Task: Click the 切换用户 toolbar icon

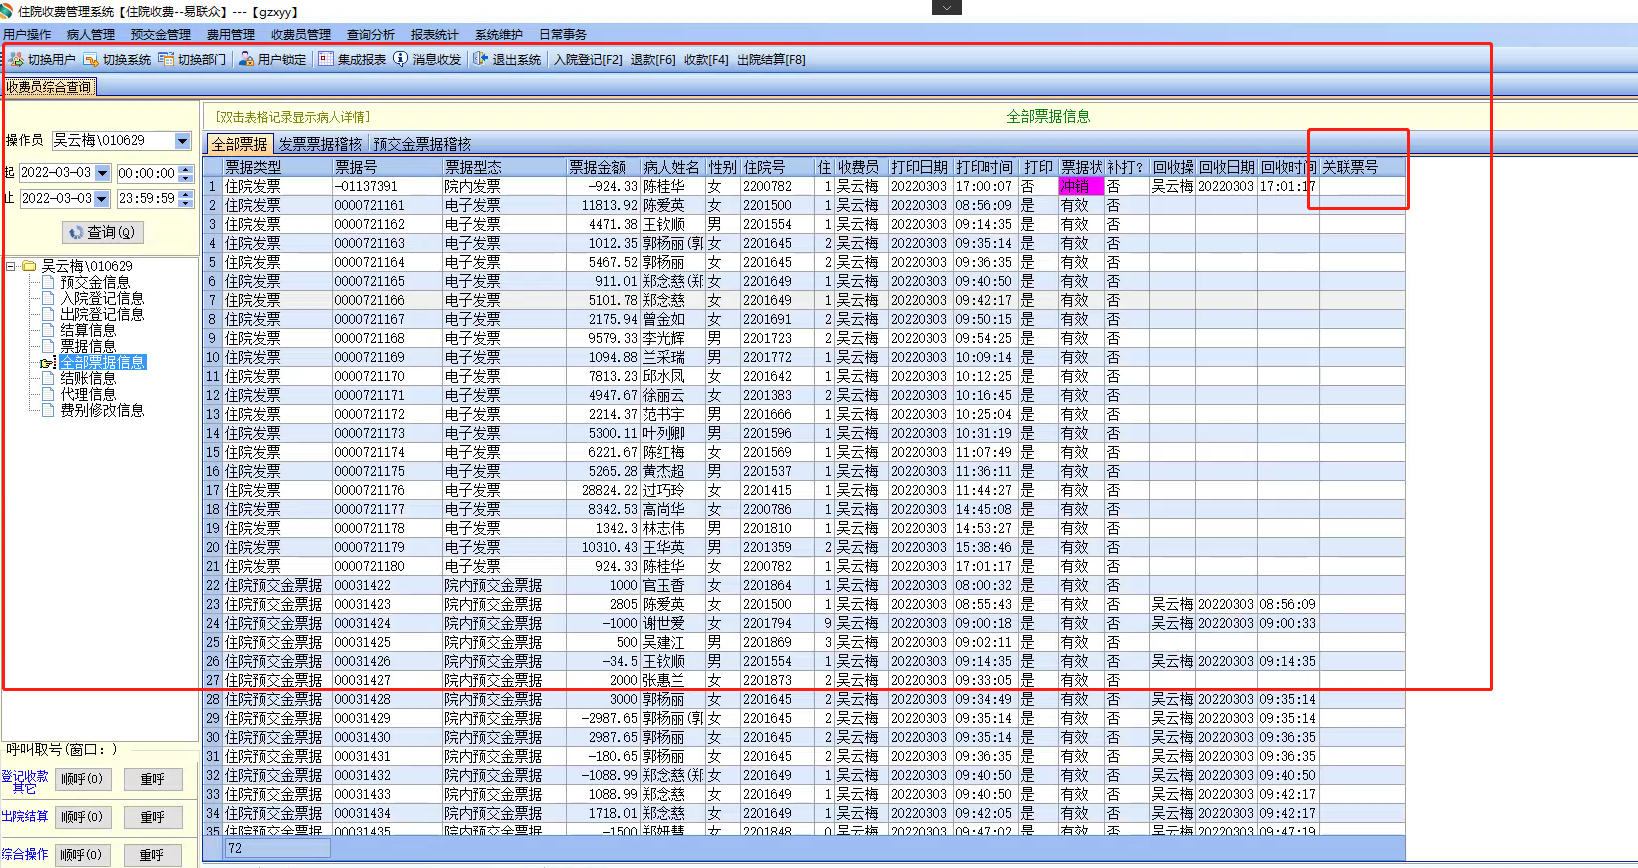Action: click(x=16, y=60)
